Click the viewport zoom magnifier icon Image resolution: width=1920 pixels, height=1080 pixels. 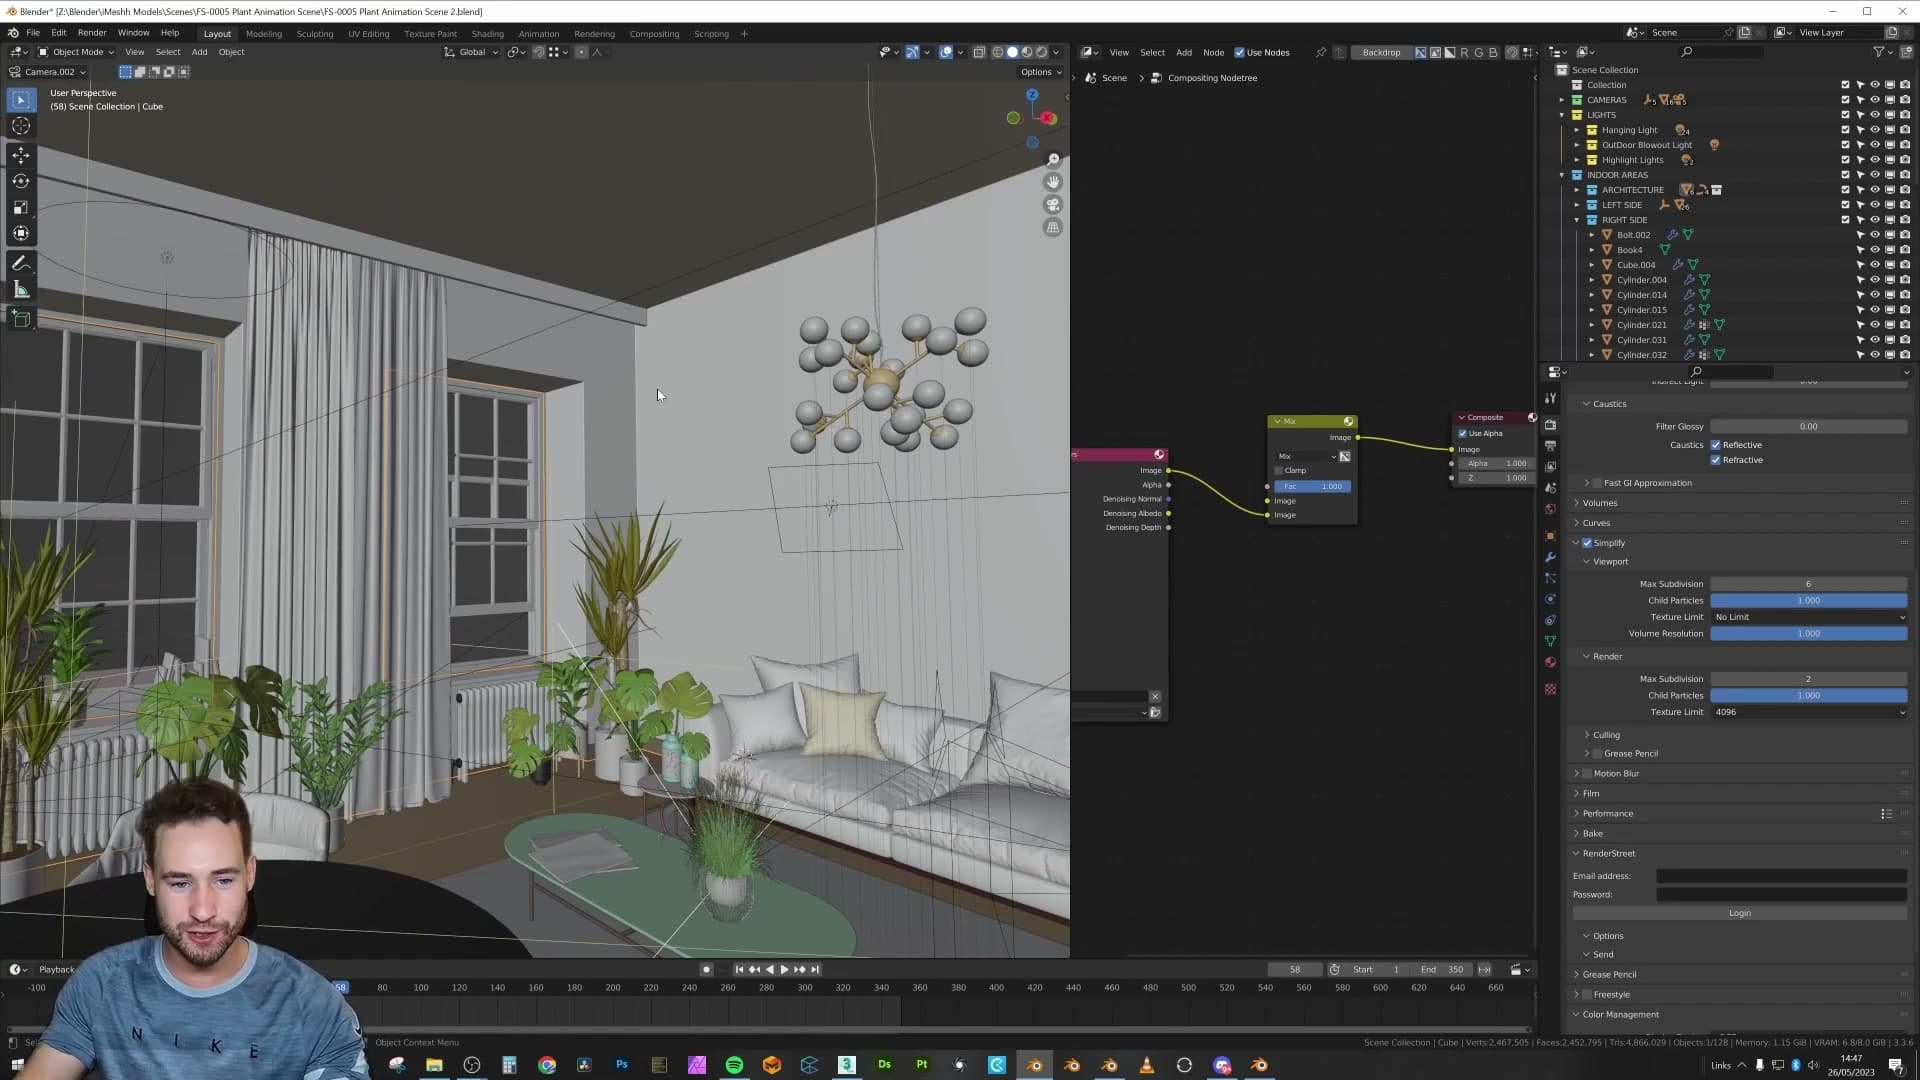click(1053, 160)
